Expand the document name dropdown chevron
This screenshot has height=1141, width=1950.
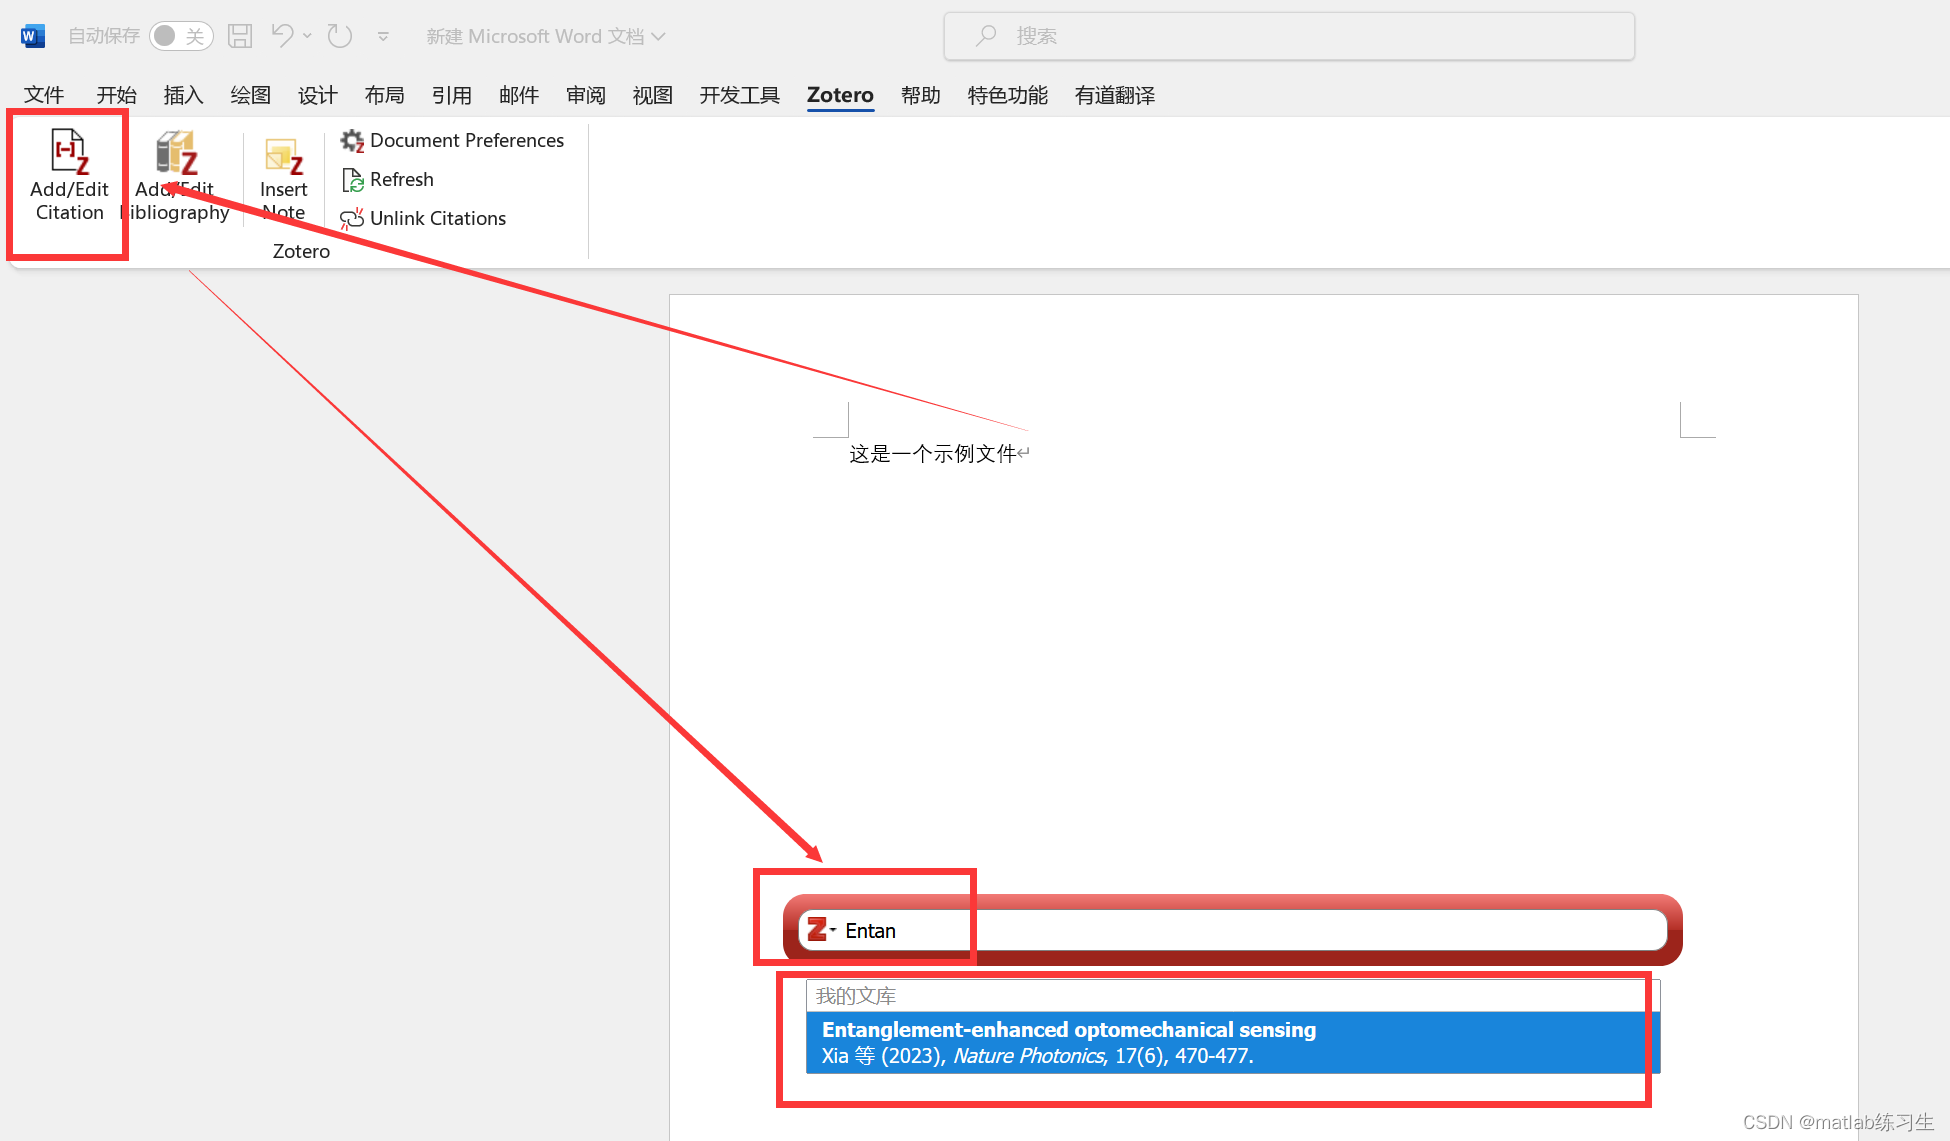659,36
